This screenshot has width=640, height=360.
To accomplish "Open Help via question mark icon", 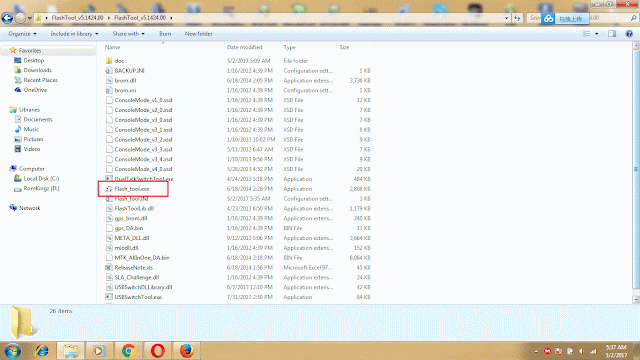I will (629, 34).
